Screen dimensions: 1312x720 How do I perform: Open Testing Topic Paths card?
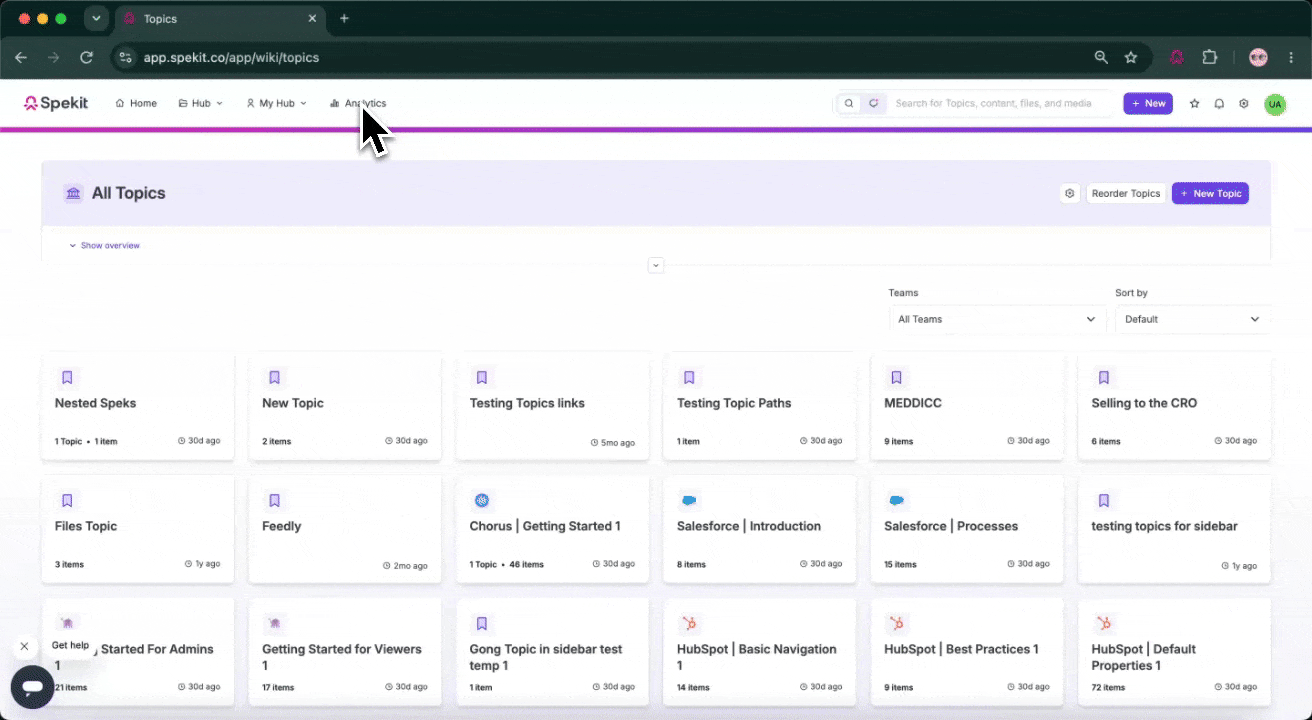[x=760, y=406]
